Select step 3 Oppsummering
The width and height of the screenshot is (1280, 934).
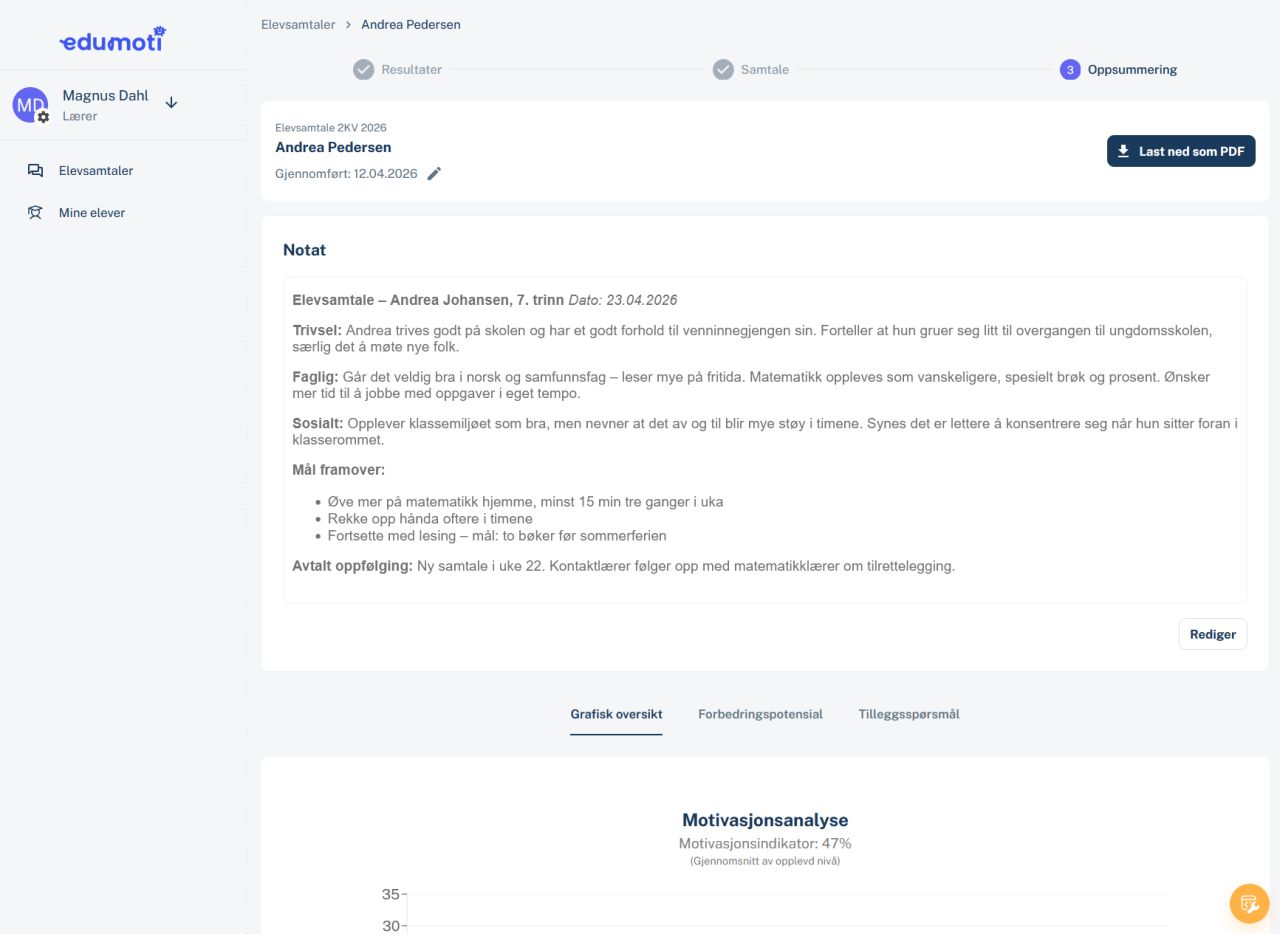tap(1118, 70)
